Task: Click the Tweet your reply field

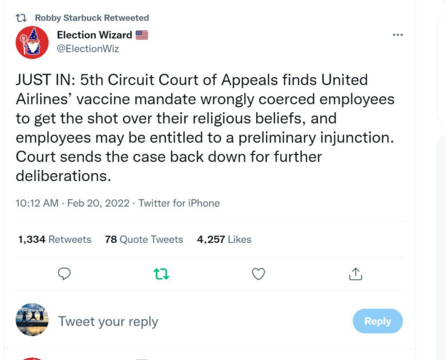Action: point(200,321)
